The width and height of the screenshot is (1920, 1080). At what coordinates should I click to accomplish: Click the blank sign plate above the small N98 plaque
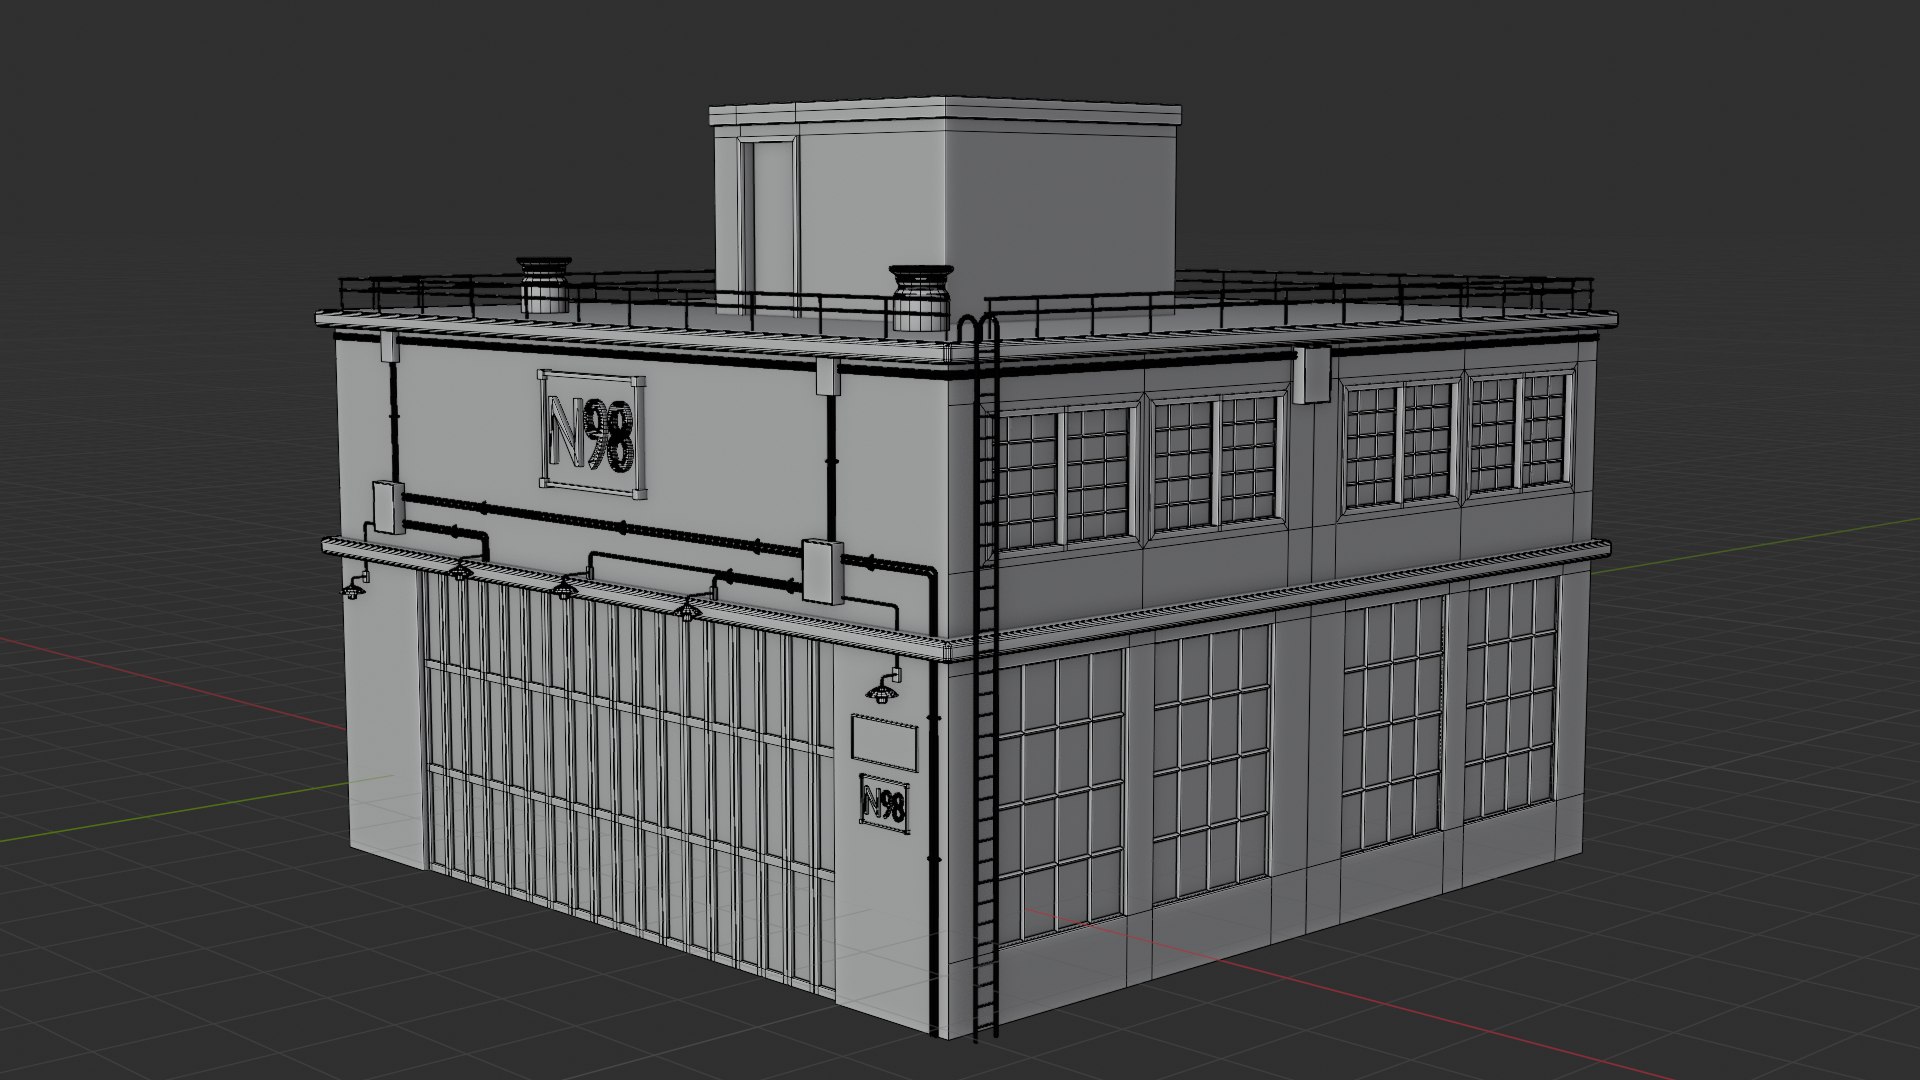tap(885, 741)
